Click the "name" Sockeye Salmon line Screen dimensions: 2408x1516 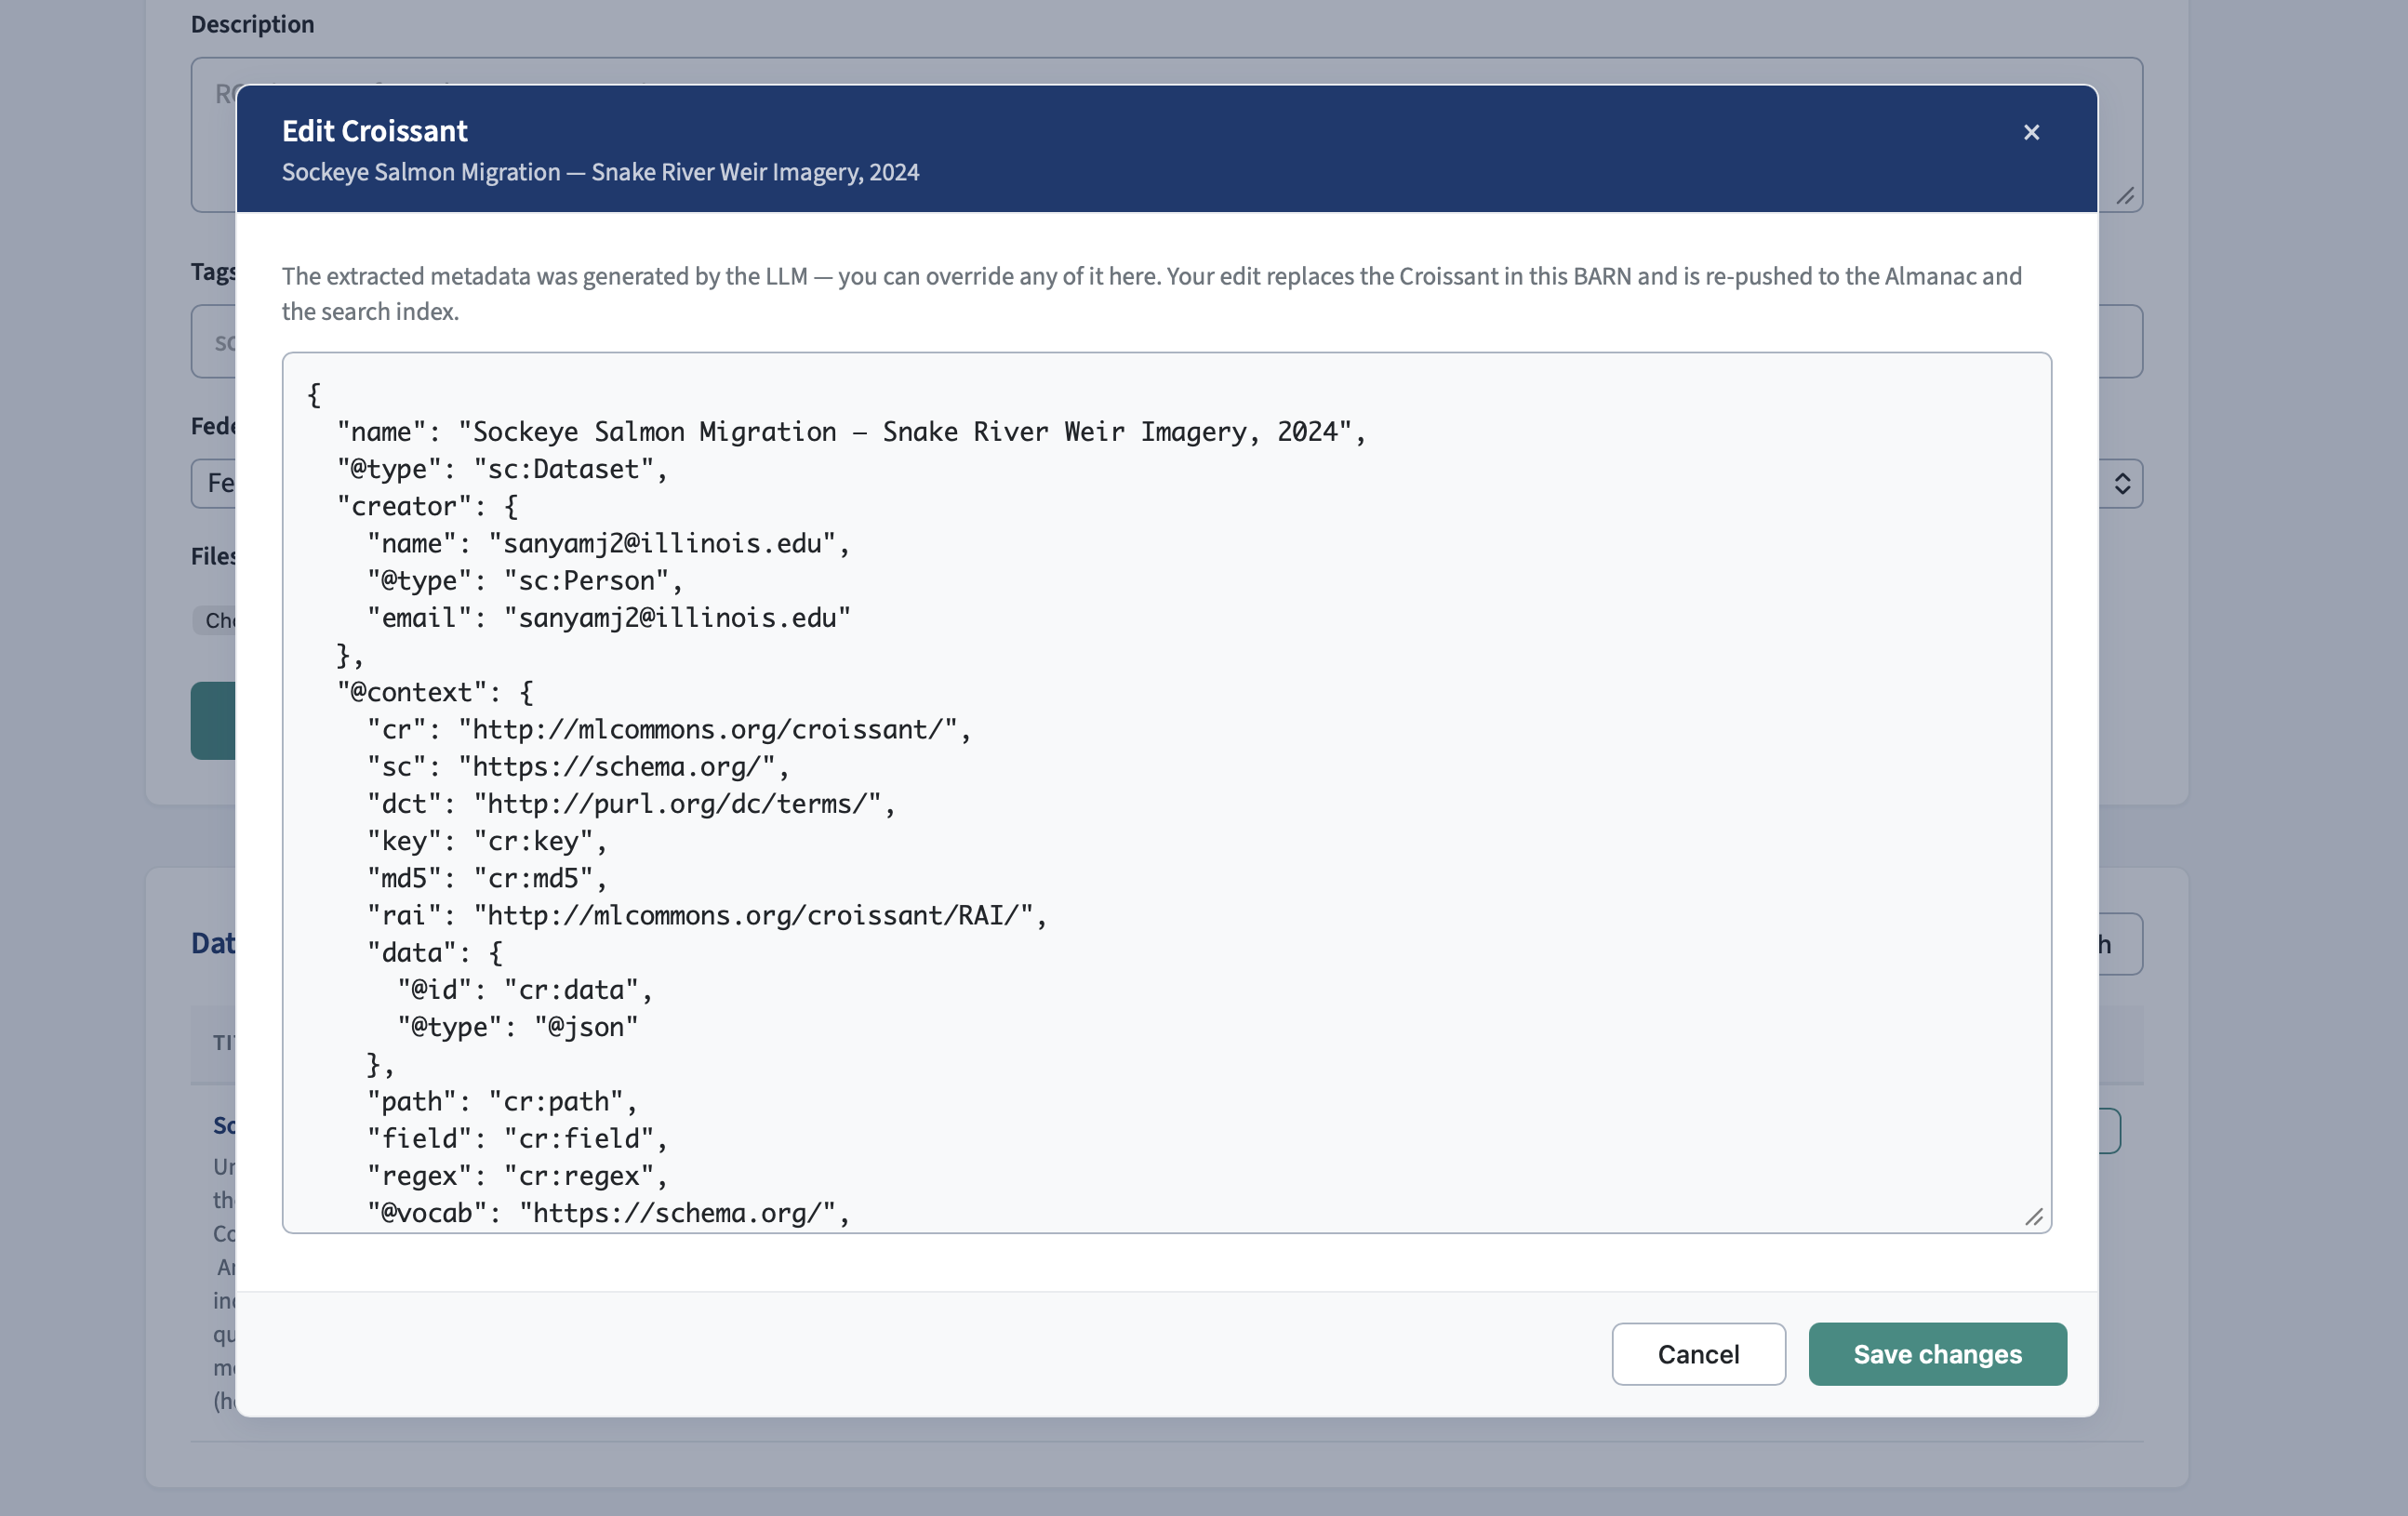(851, 432)
